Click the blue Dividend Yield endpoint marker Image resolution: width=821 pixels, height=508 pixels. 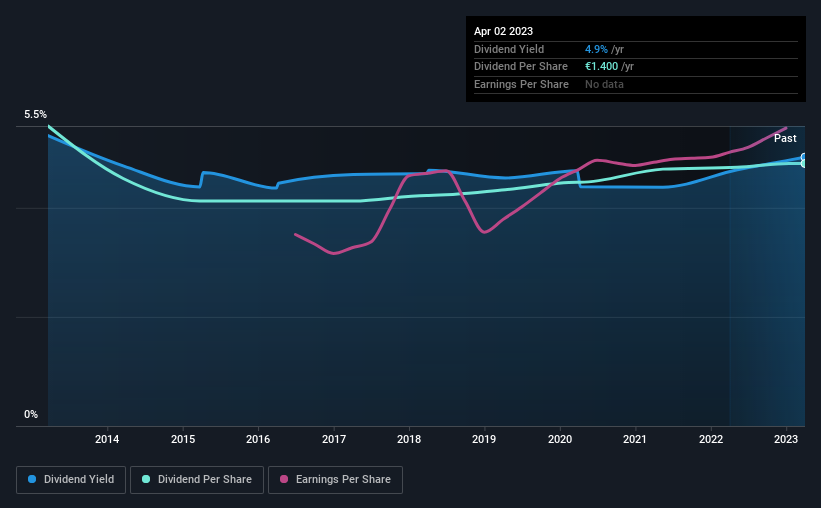pos(804,157)
